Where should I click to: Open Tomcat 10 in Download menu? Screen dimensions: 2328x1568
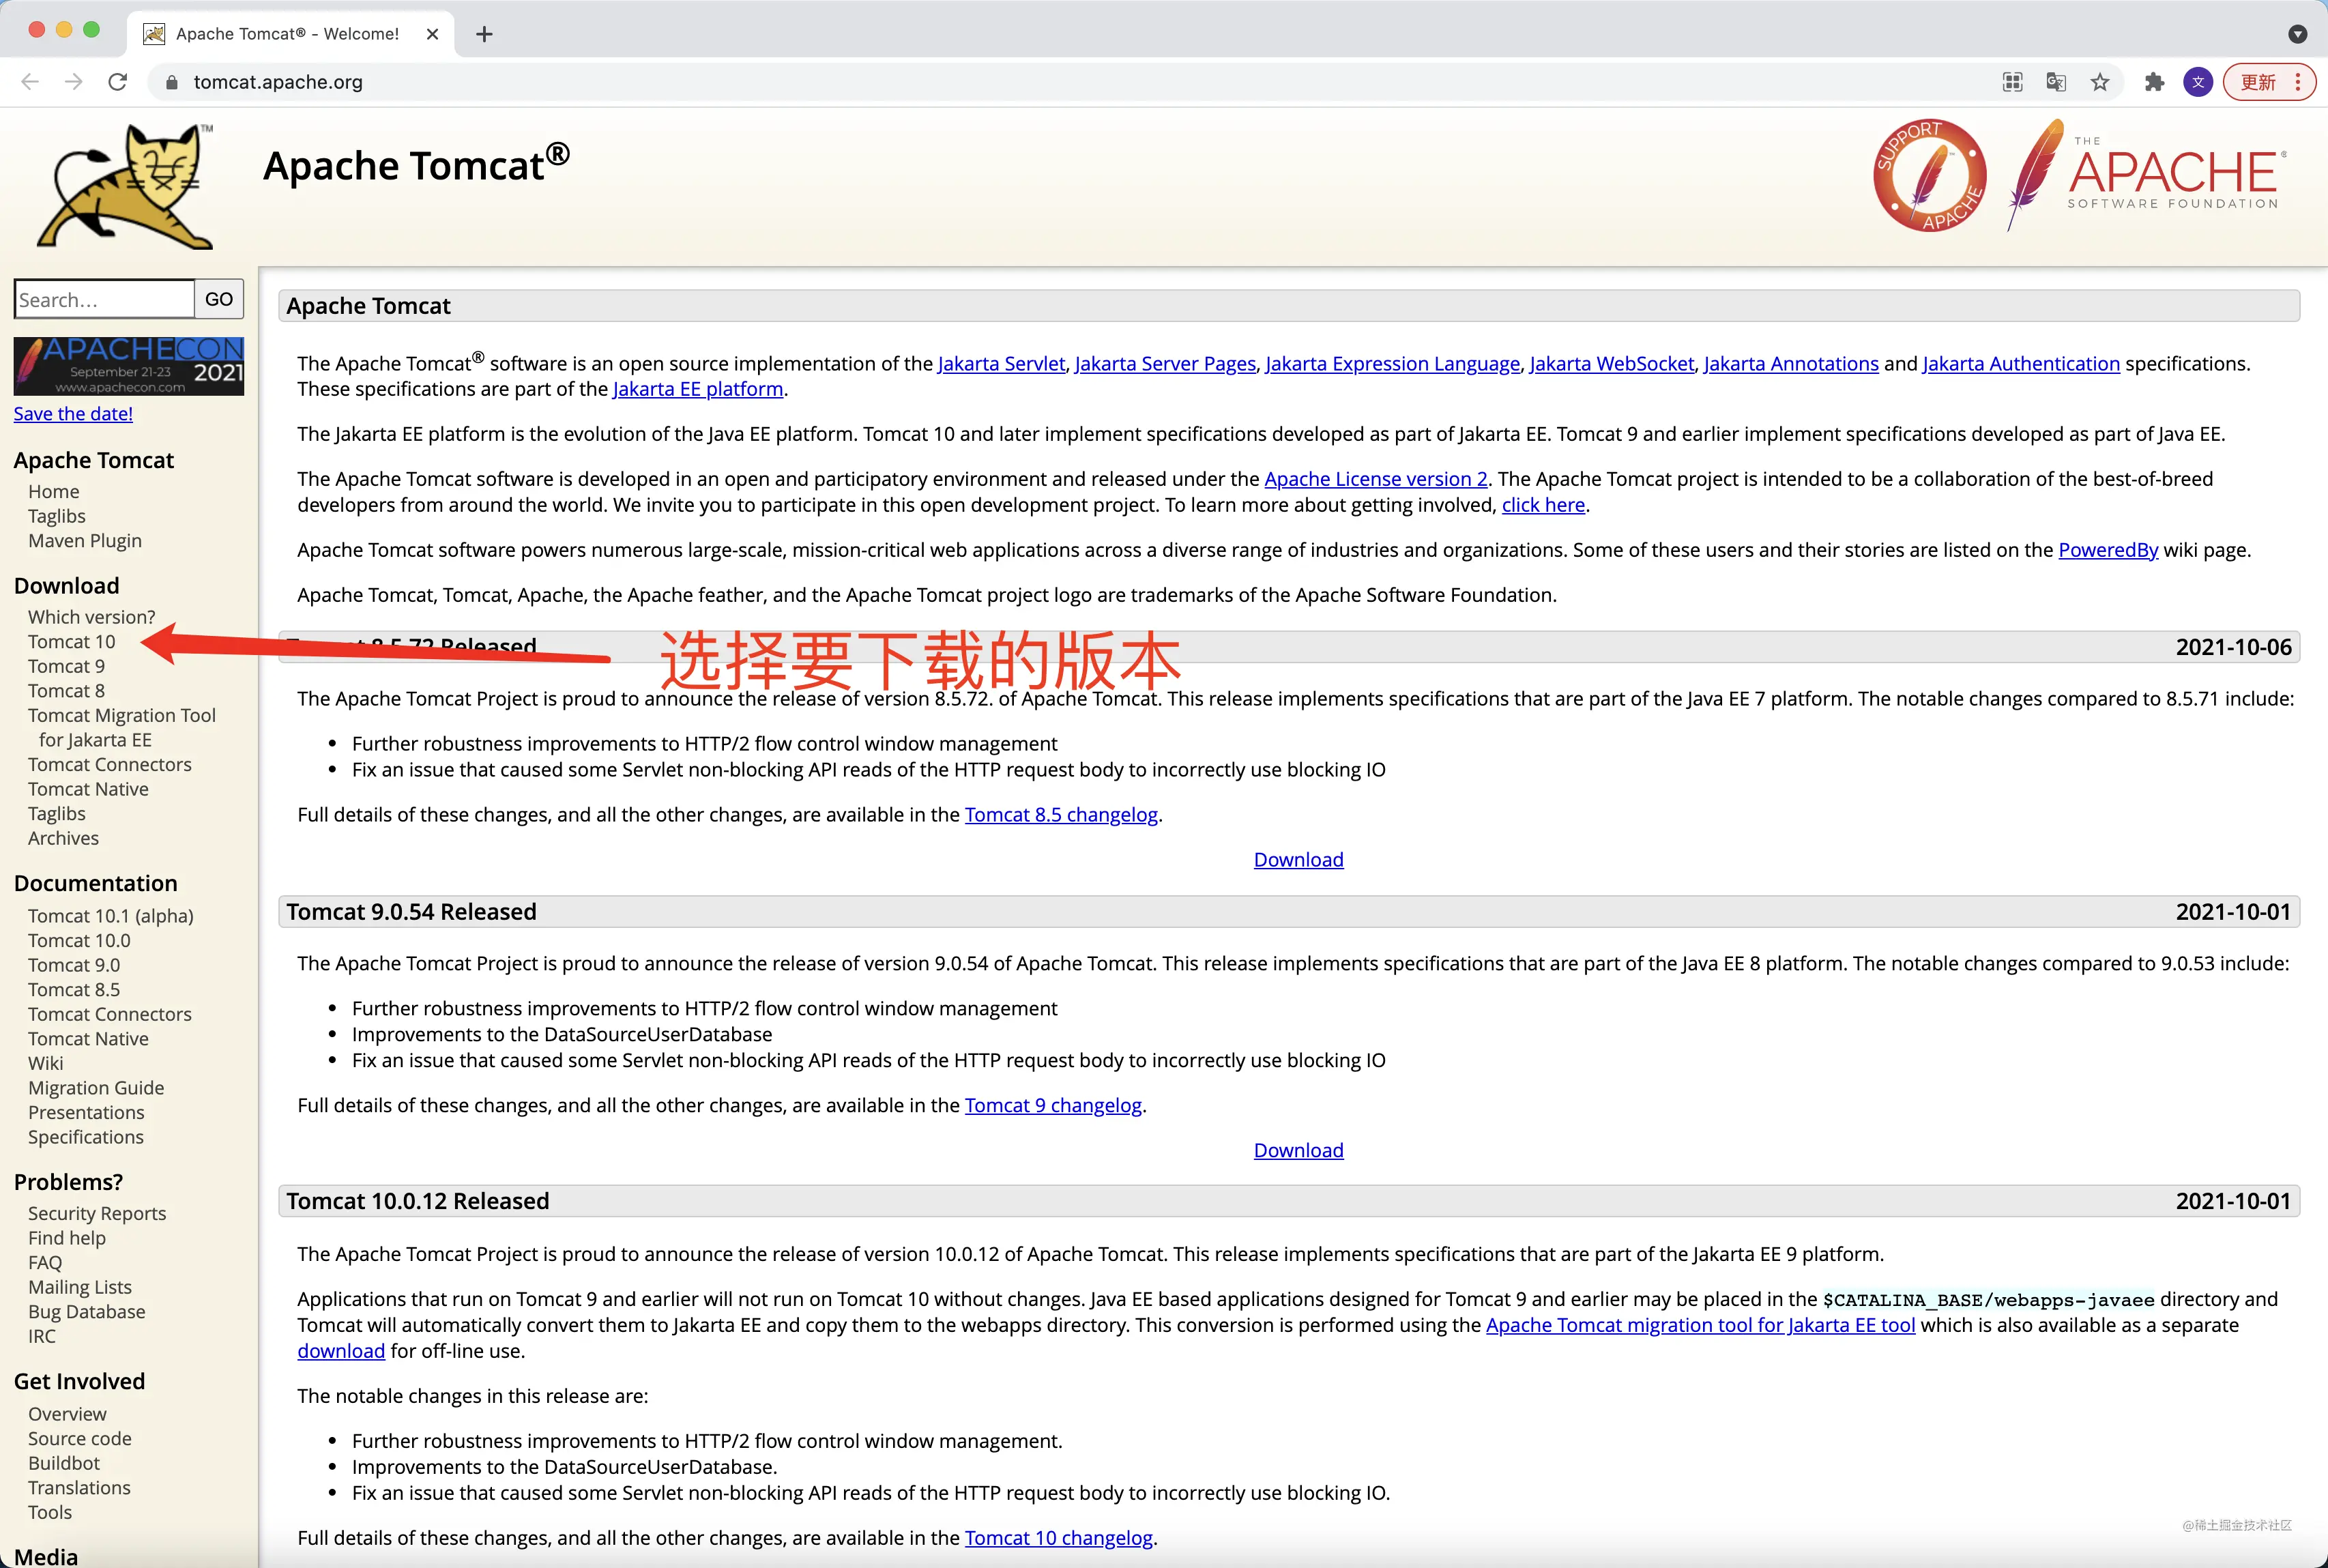pos(71,642)
